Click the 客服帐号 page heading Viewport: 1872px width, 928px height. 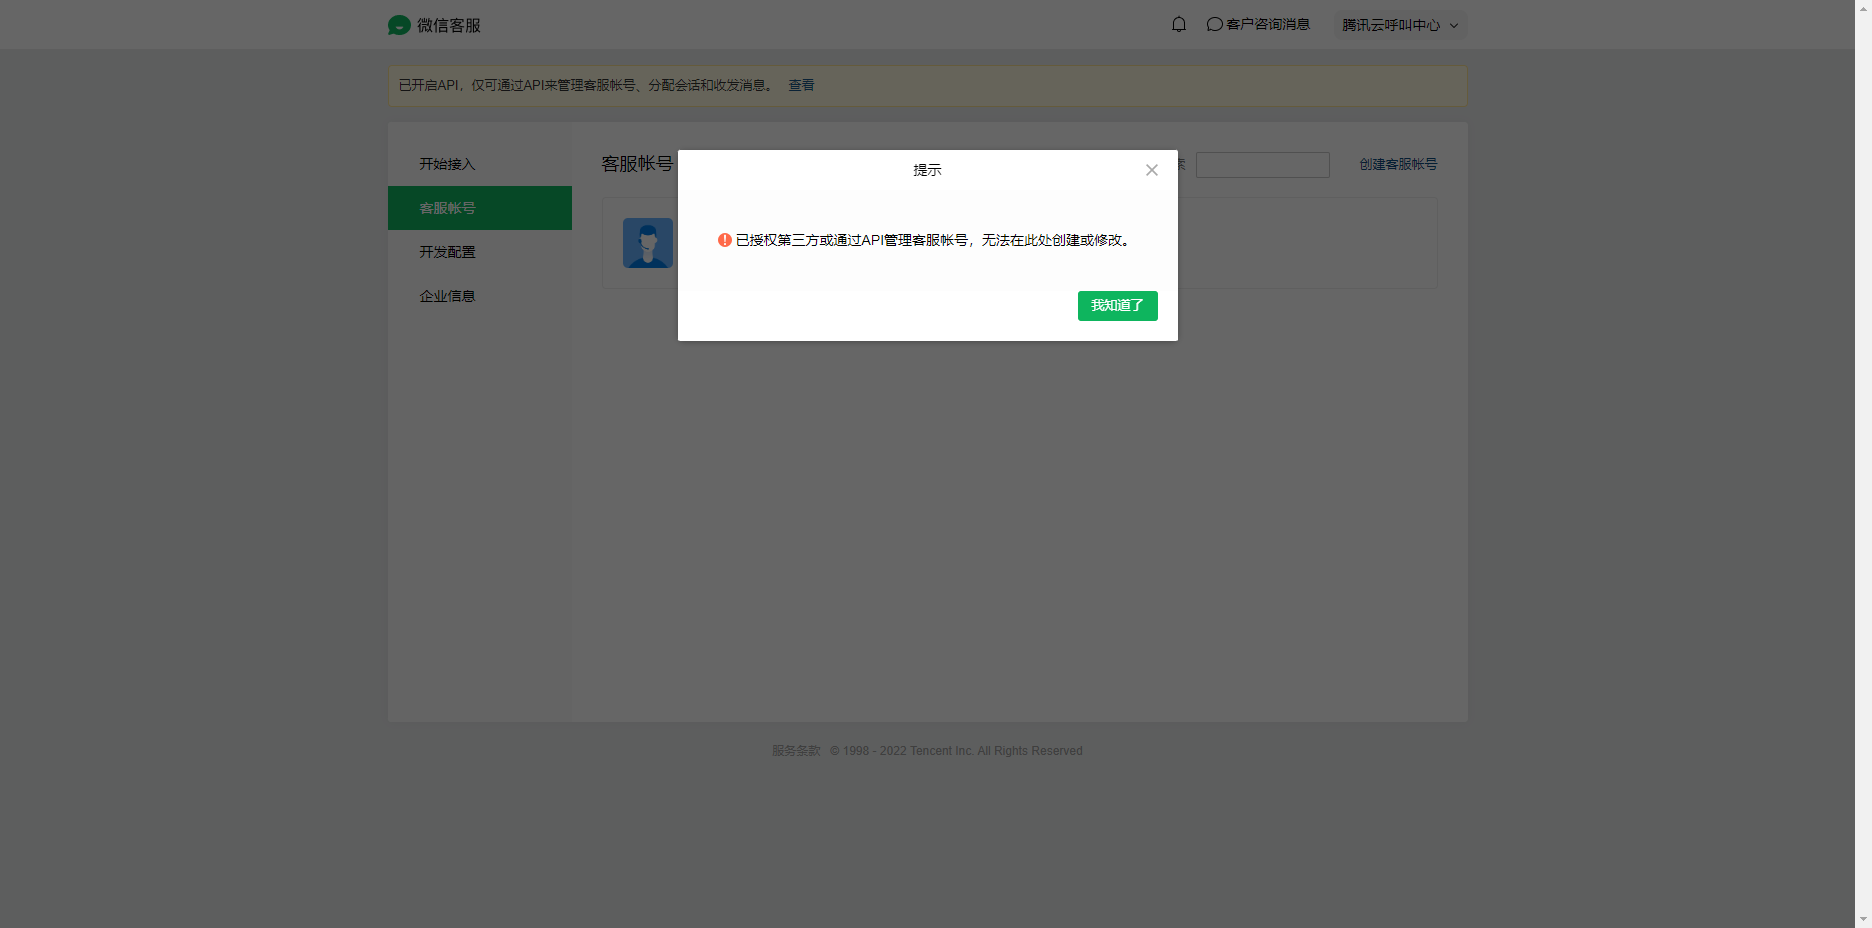637,164
